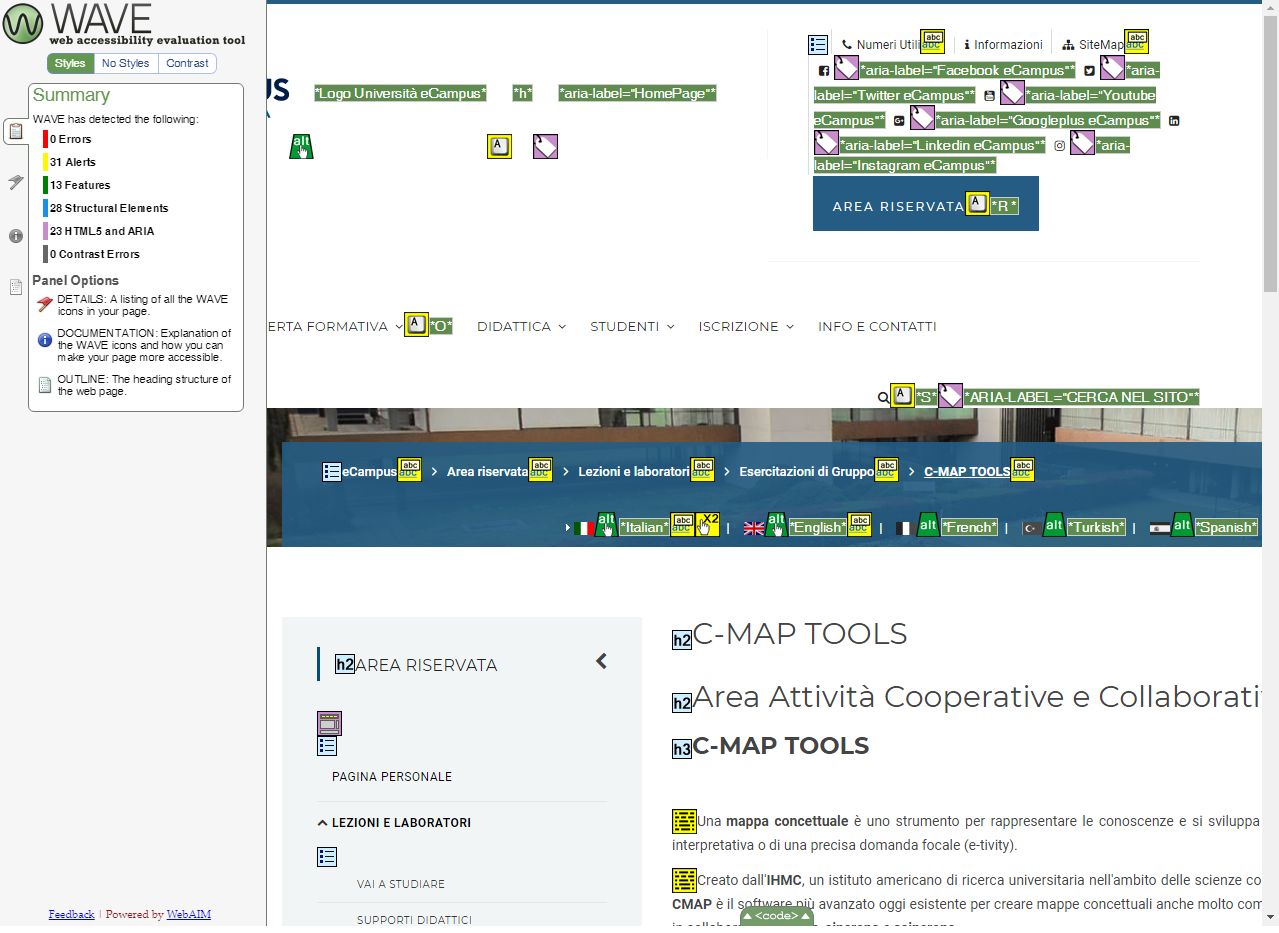1279x933 pixels.
Task: Click the Esercitazioni di Gruppo breadcrumb
Action: 807,471
